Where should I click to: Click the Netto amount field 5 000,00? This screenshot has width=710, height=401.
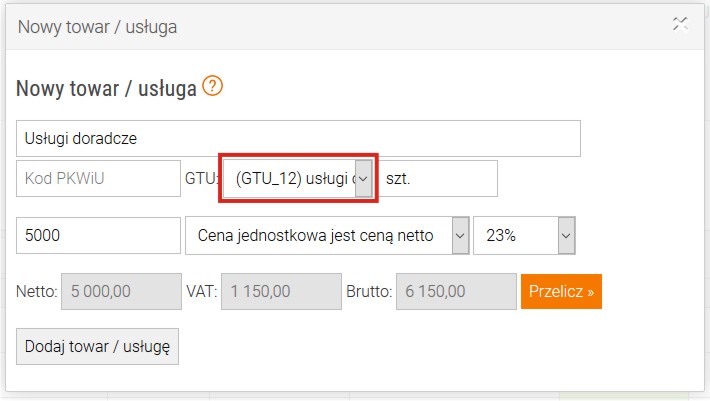pyautogui.click(x=121, y=291)
